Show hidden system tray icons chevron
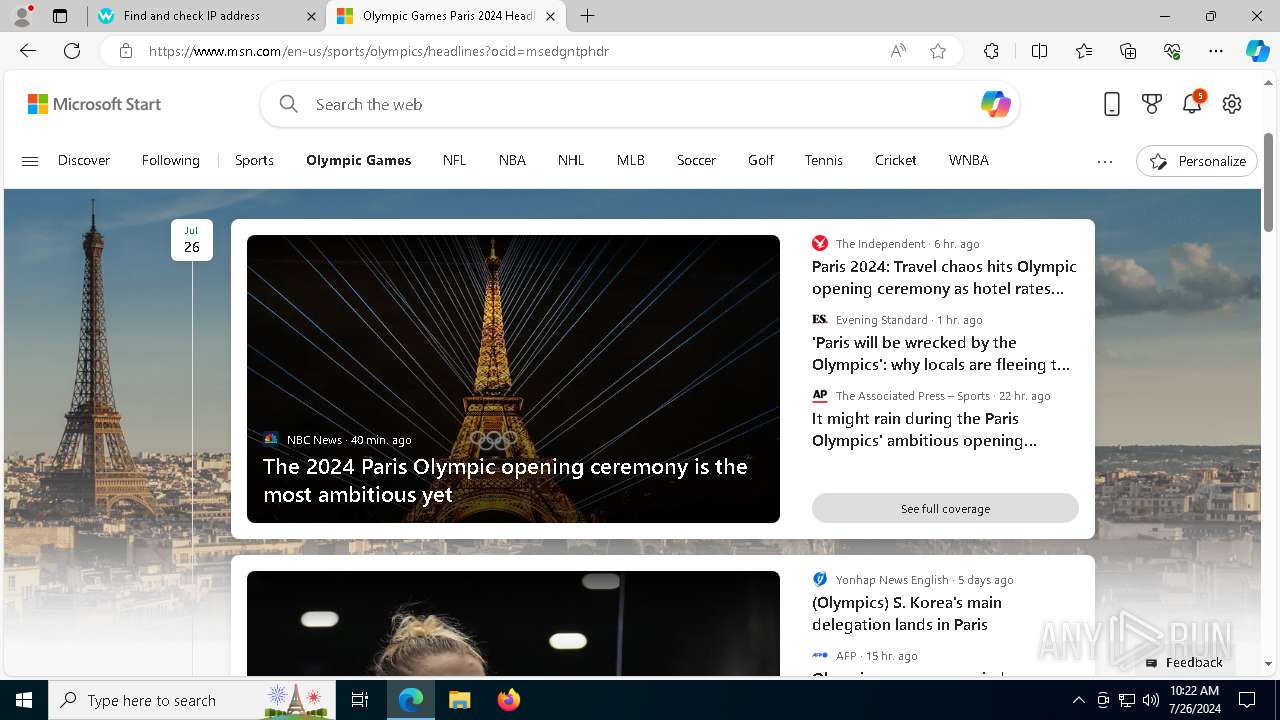The width and height of the screenshot is (1280, 720). tap(1078, 700)
